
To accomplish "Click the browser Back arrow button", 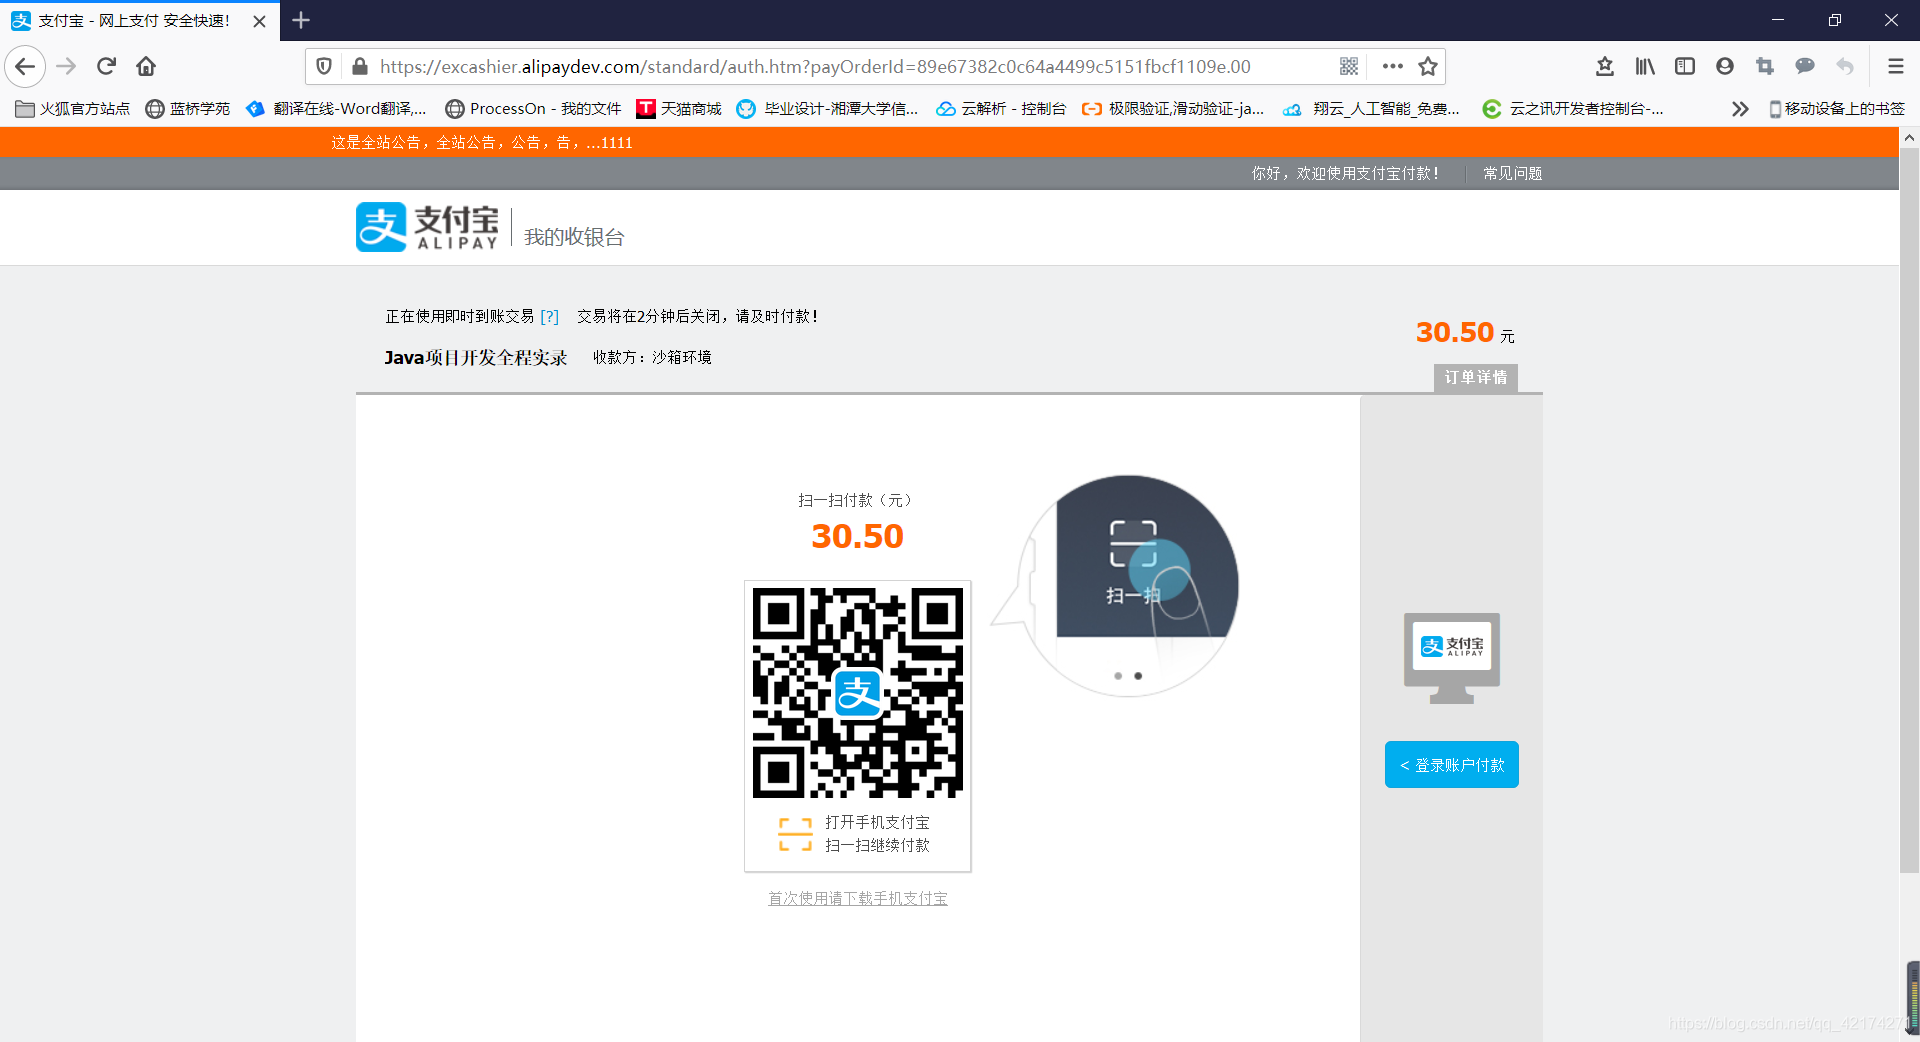I will (x=25, y=67).
